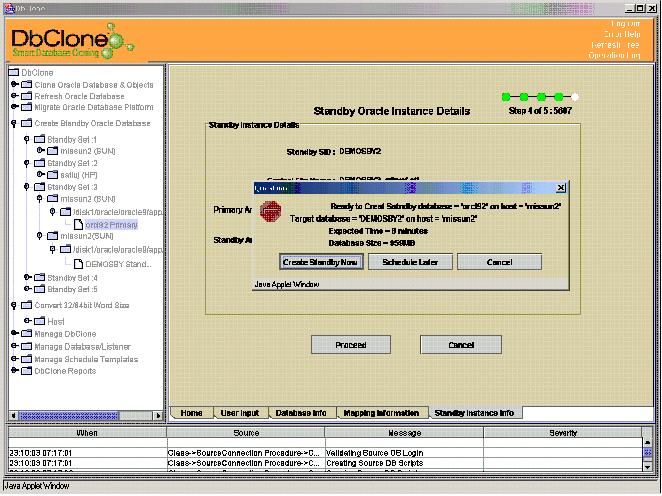Click the ord92 Primary document icon

point(79,225)
